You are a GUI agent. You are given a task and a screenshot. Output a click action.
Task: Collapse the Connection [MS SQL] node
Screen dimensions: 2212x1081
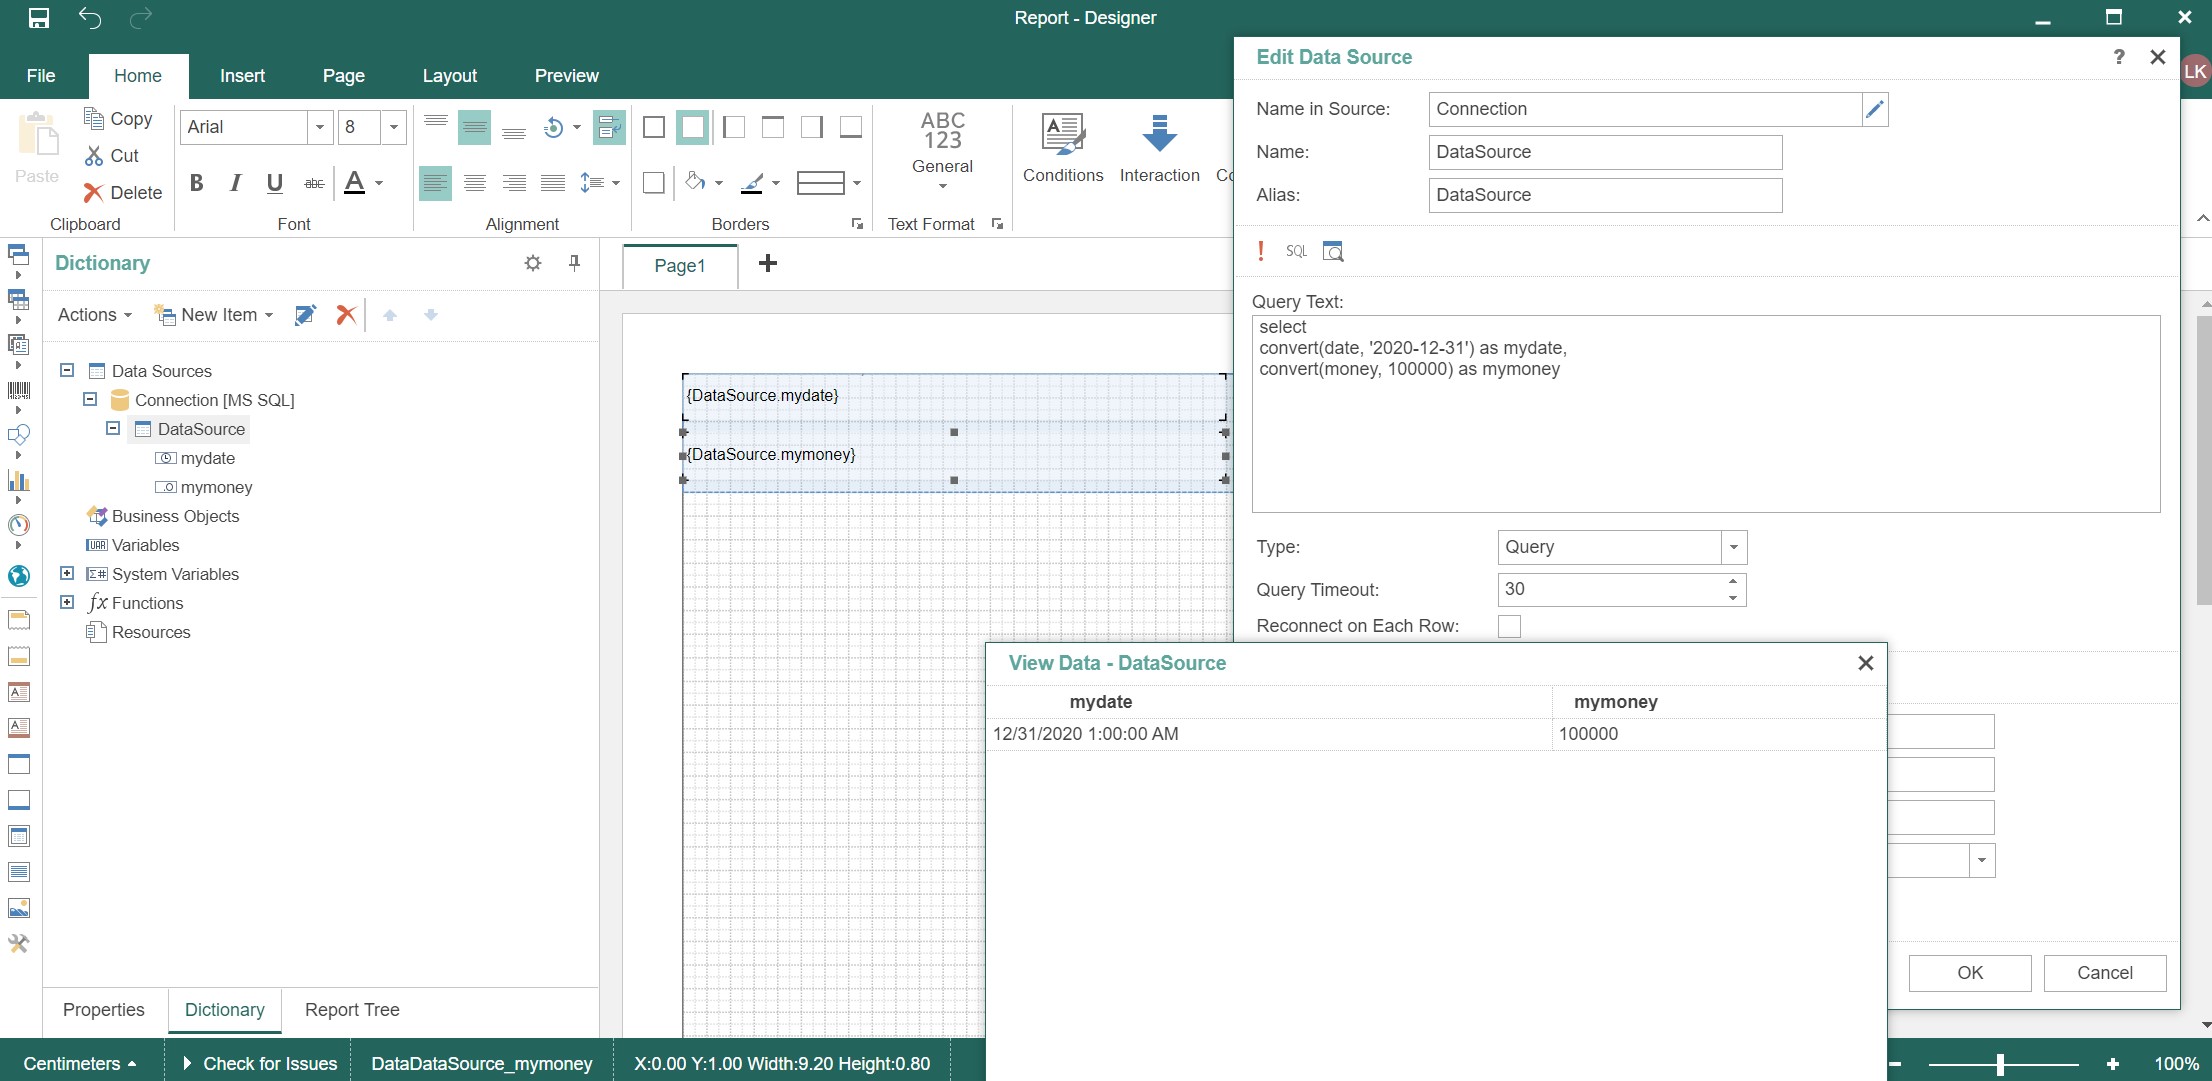click(x=90, y=399)
